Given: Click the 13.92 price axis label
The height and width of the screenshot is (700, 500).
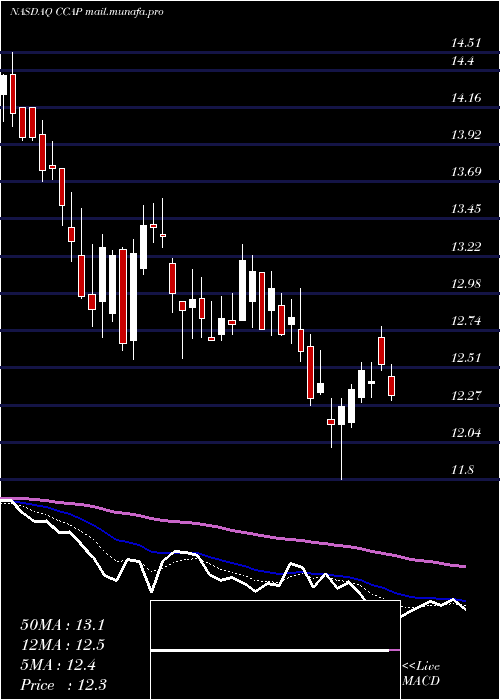Looking at the screenshot, I should point(466,135).
